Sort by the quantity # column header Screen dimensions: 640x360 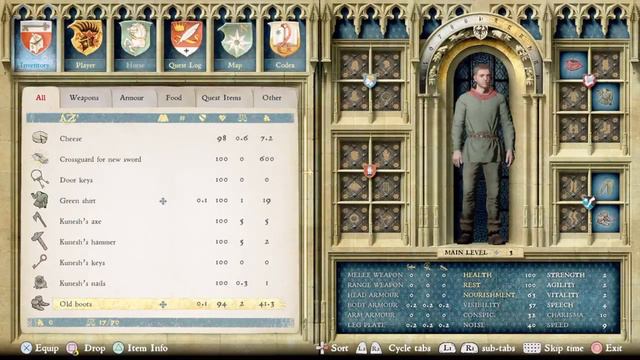(182, 118)
